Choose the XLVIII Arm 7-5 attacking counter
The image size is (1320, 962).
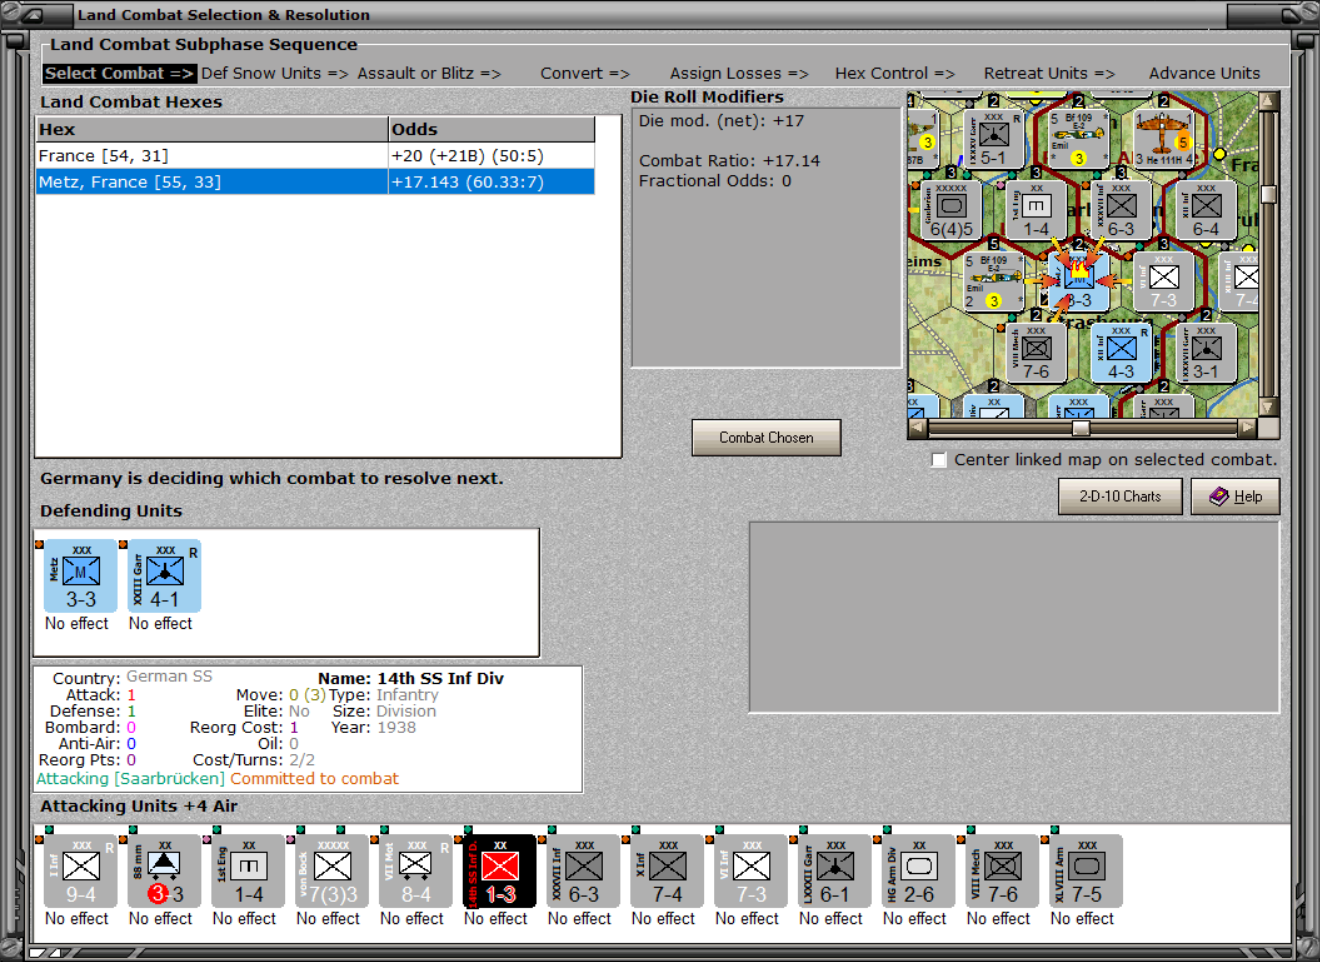point(1086,872)
